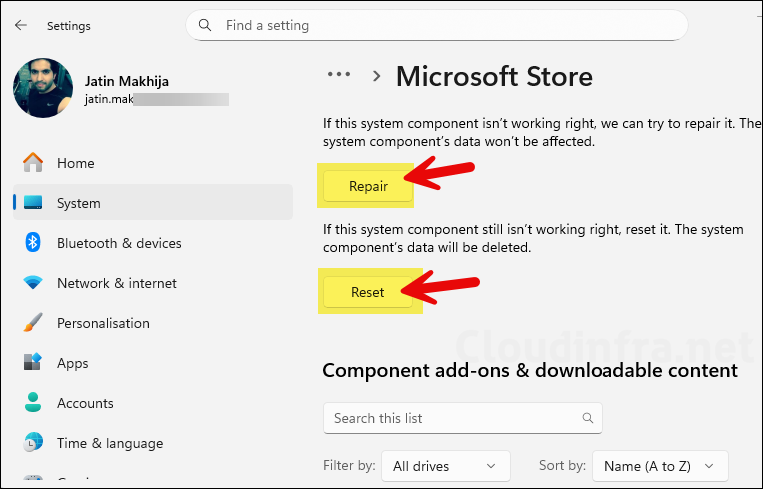Image resolution: width=763 pixels, height=489 pixels.
Task: Open Personalisation settings
Action: point(153,323)
